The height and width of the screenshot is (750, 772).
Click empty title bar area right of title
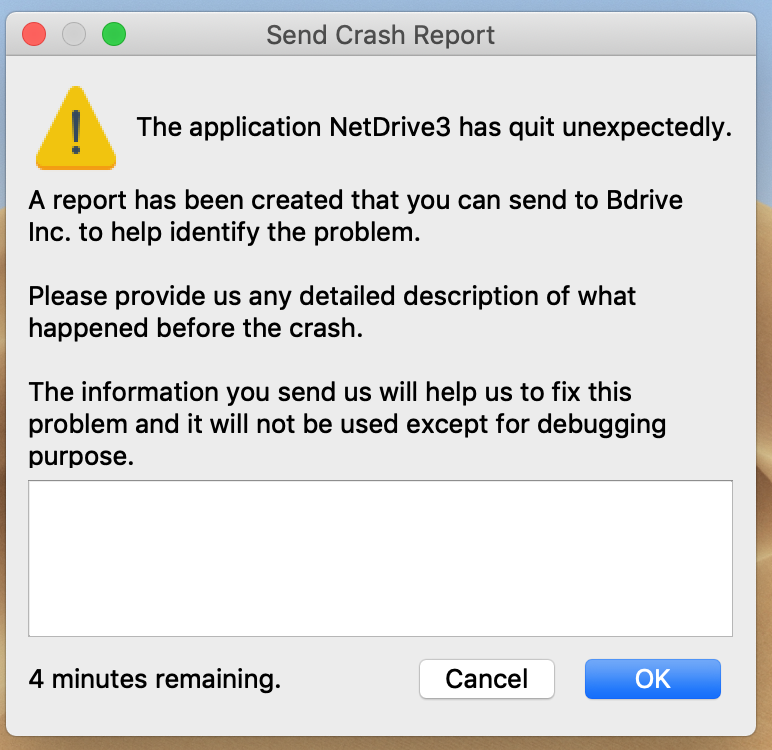coord(620,36)
